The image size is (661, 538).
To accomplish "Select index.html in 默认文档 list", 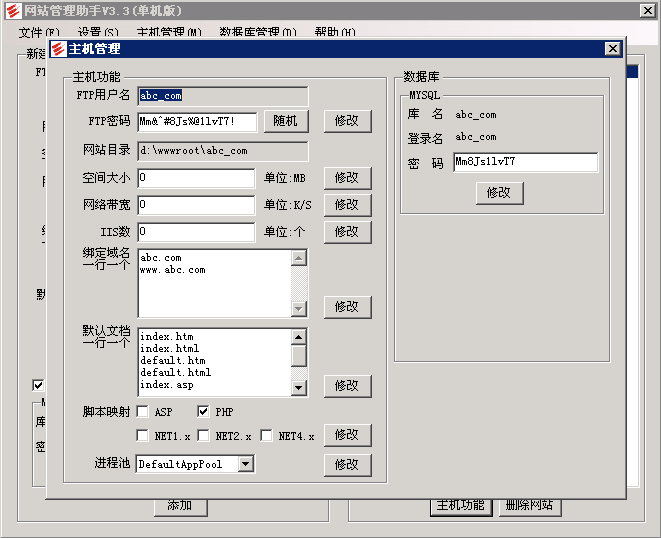I will point(169,348).
